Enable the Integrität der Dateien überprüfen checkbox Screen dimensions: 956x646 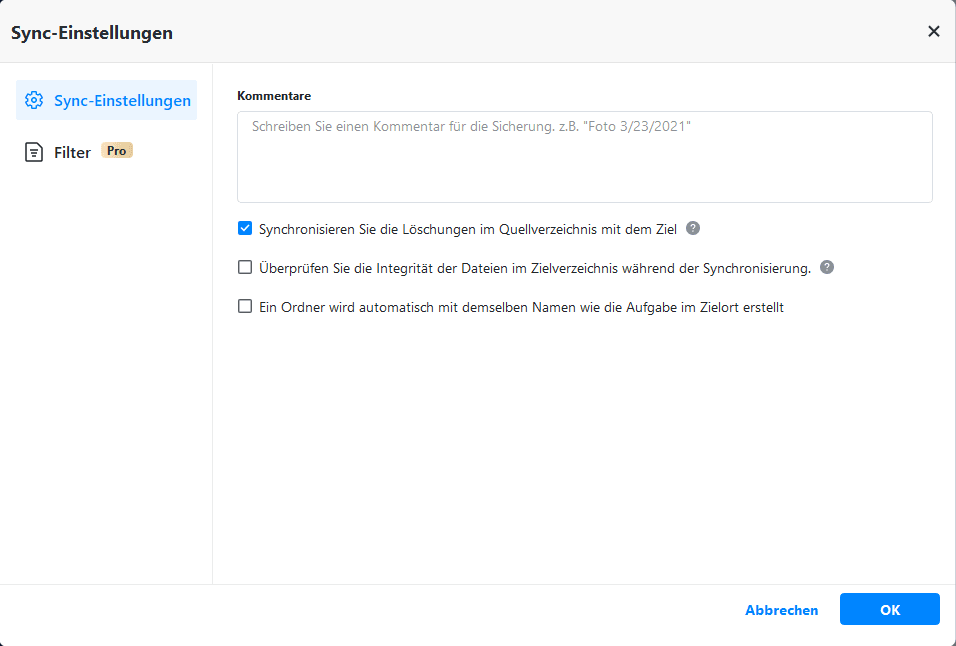245,268
